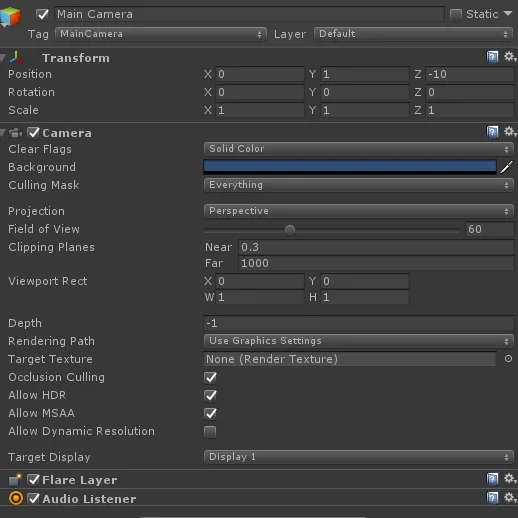Uncheck the Allow HDR option

click(x=210, y=395)
